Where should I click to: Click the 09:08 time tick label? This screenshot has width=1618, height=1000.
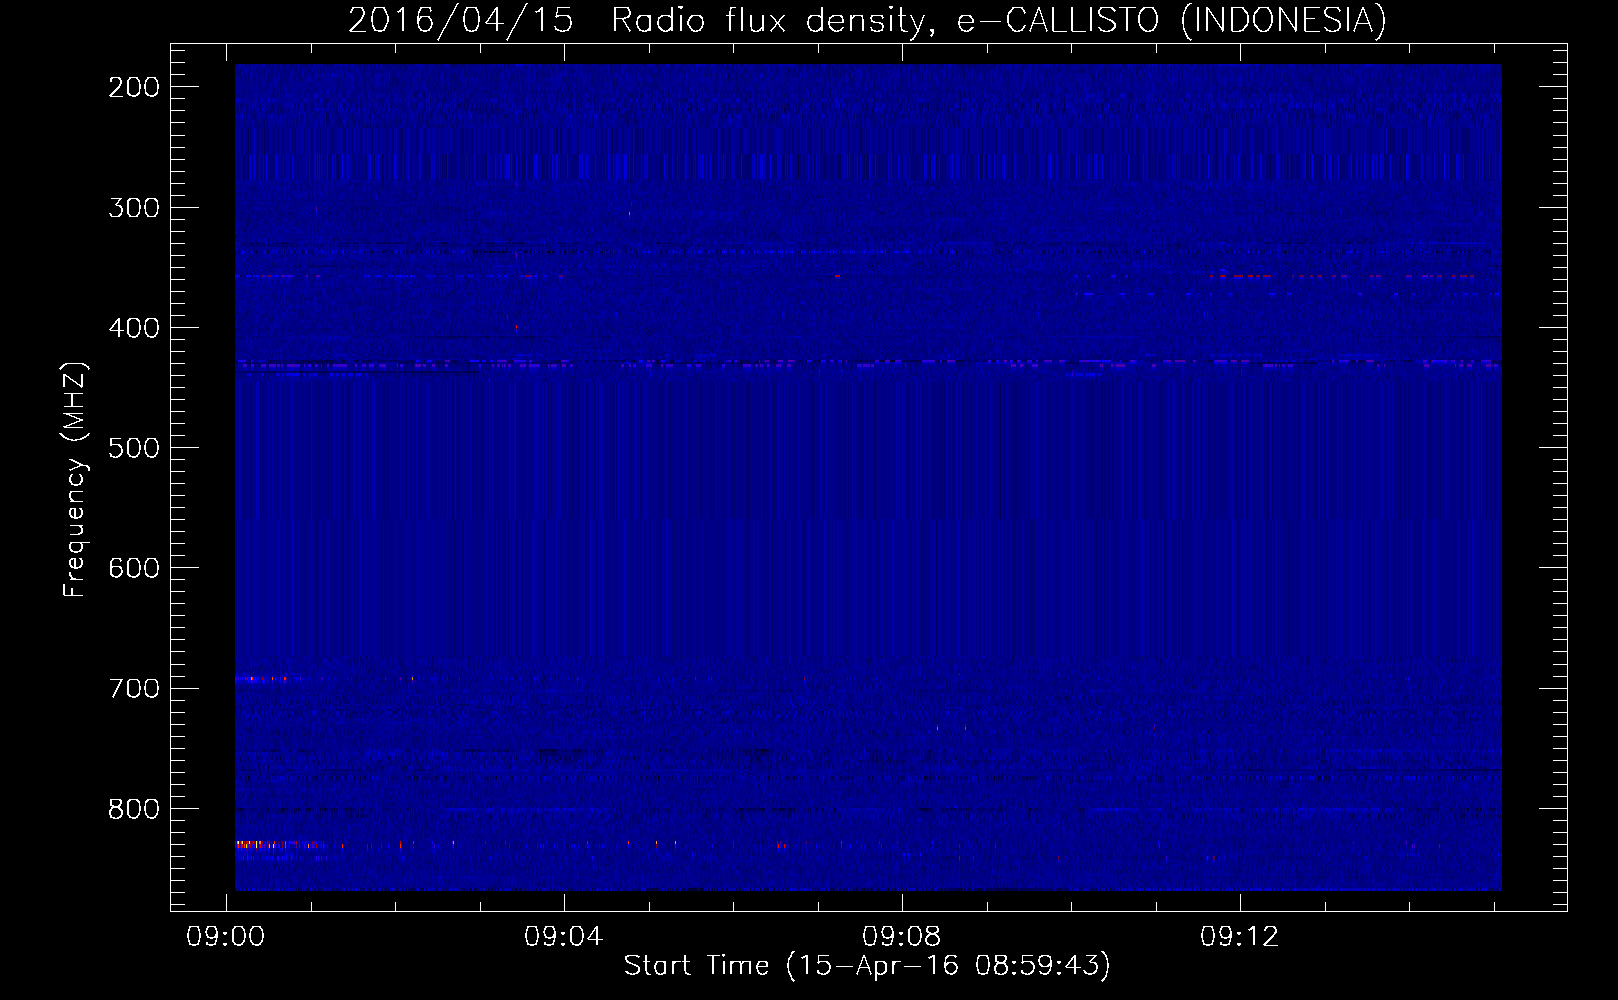click(902, 936)
